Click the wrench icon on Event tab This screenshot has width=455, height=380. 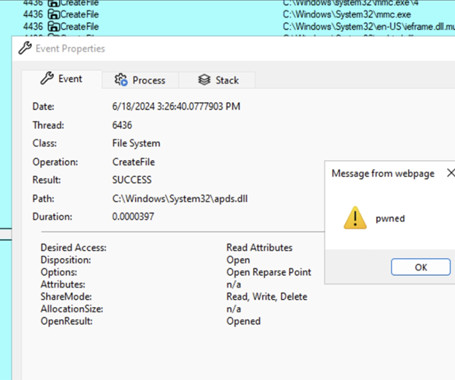(x=47, y=79)
